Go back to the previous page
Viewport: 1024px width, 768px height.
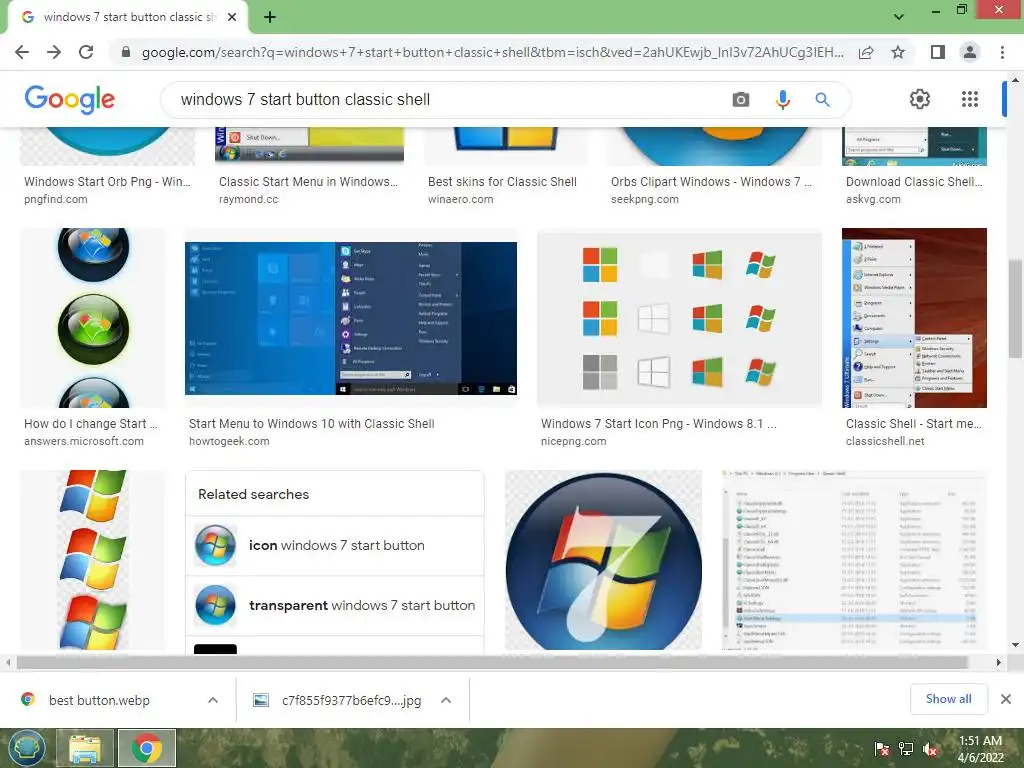tap(22, 52)
